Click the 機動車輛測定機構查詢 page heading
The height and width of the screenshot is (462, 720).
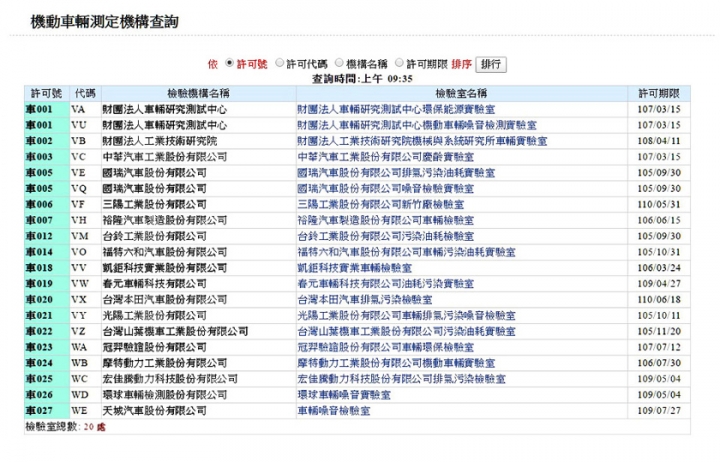[x=104, y=22]
